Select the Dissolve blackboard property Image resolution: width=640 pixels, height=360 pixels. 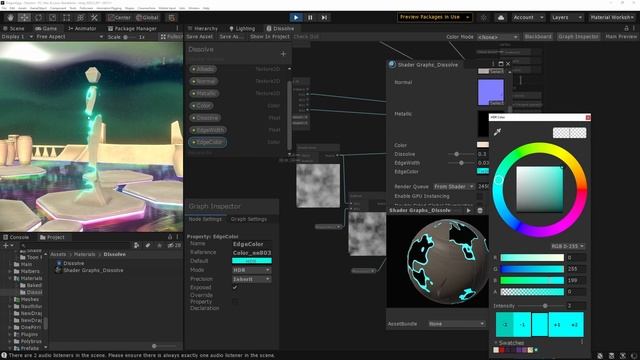(x=205, y=118)
